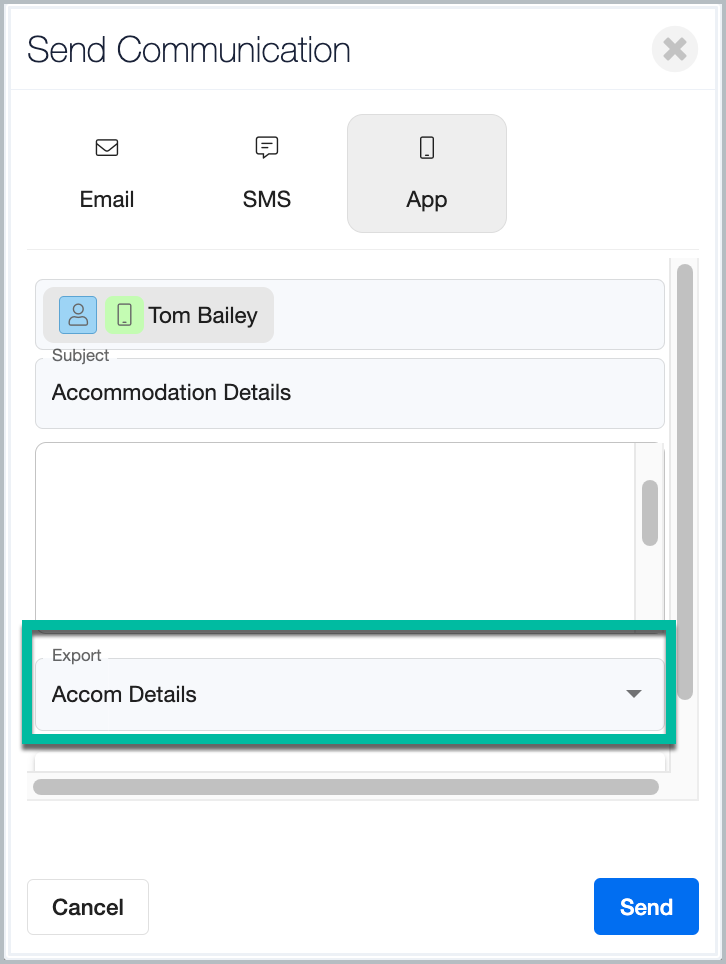Switch to the Email tab
This screenshot has height=964, width=726.
107,173
